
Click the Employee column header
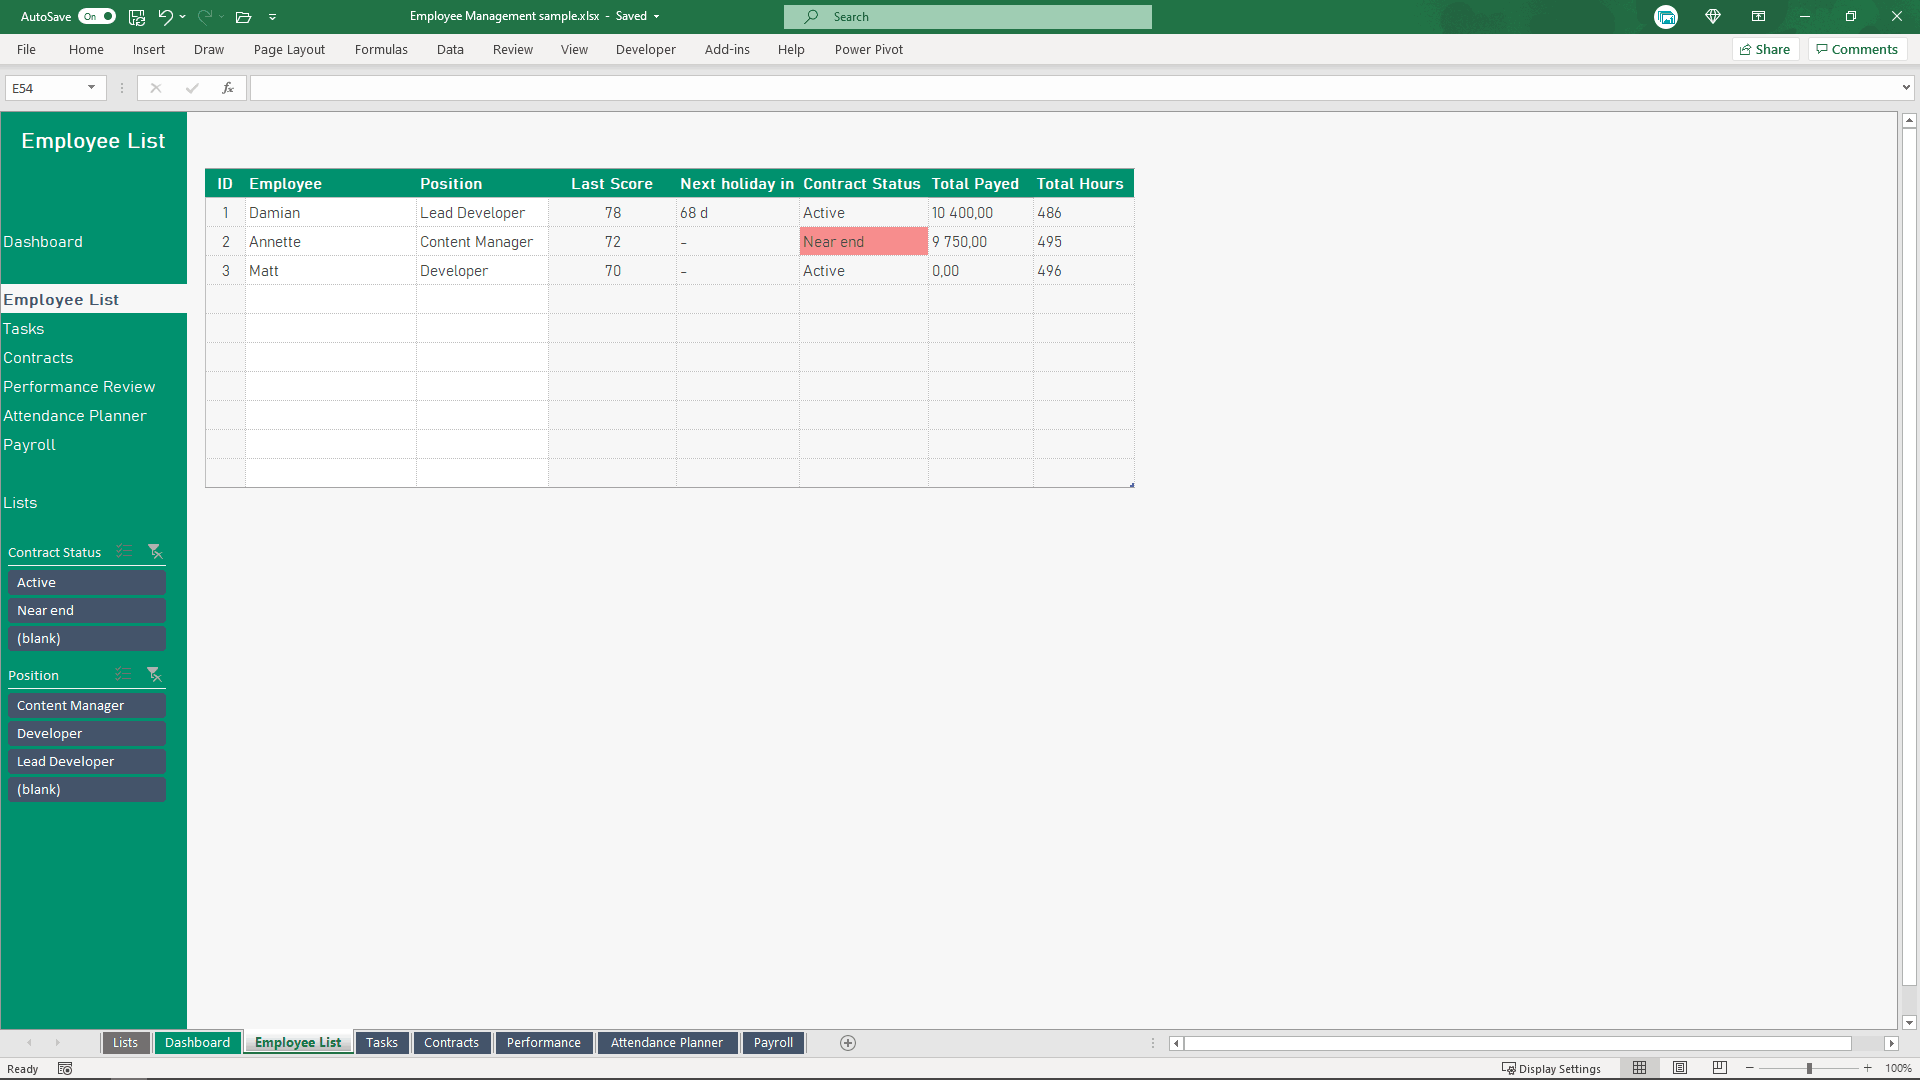pyautogui.click(x=330, y=184)
